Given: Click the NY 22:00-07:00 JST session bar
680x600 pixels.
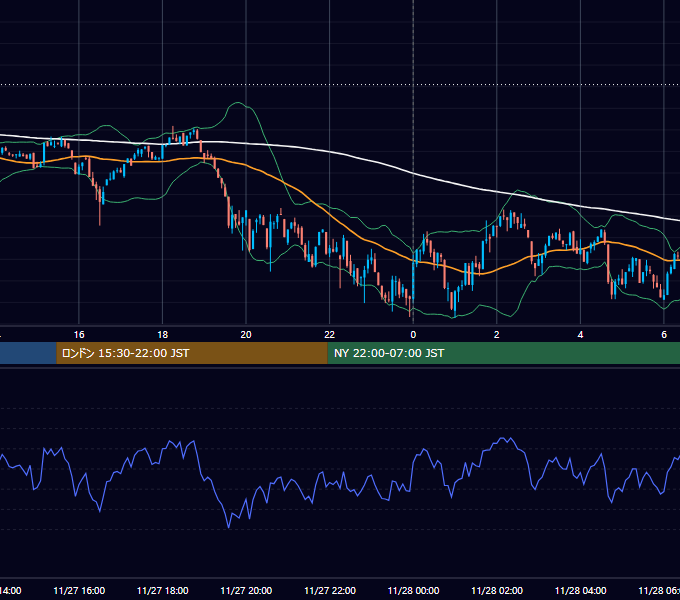Looking at the screenshot, I should [503, 353].
